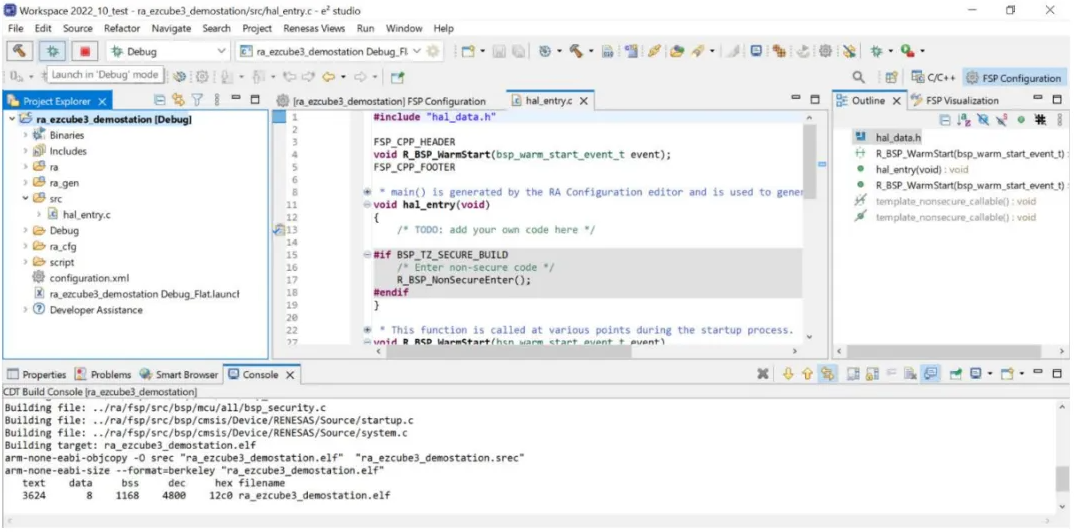
Task: Open Project Explorer view menu dots
Action: click(x=216, y=100)
